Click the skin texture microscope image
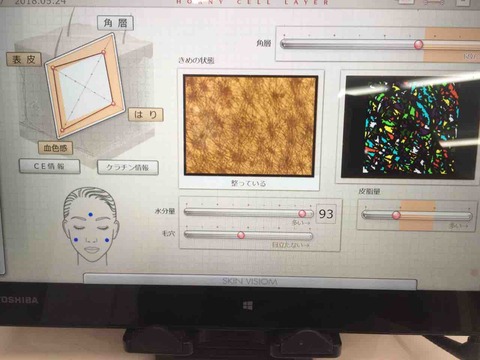Viewport: 480px width, 360px height. pos(250,126)
